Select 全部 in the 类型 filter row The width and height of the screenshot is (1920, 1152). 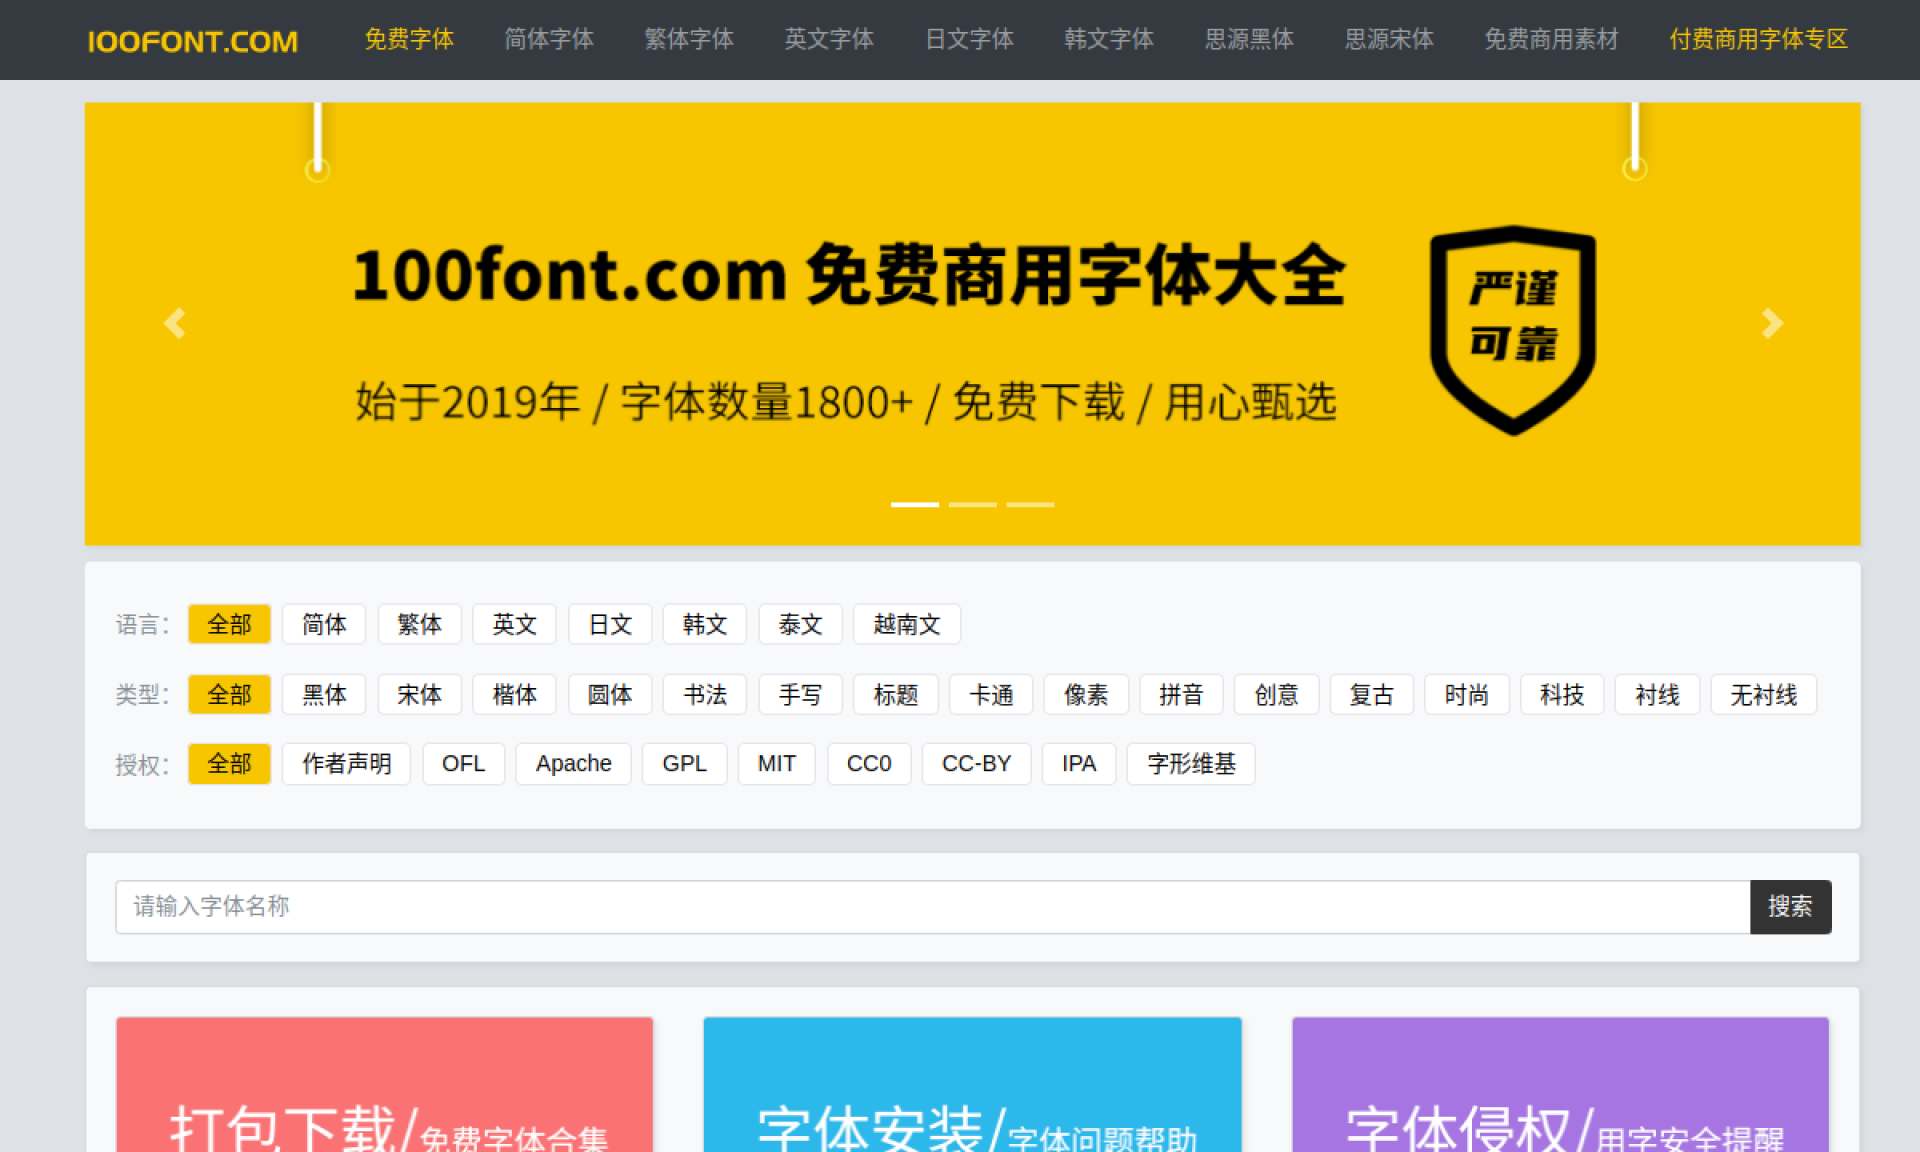pos(229,694)
